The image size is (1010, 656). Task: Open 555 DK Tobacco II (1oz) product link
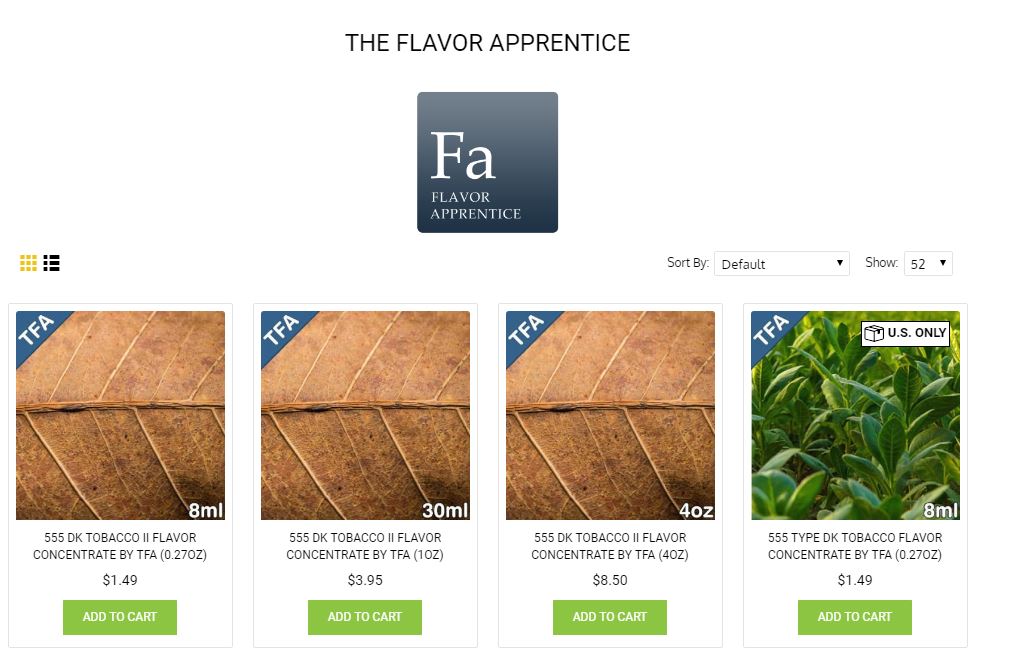pyautogui.click(x=365, y=546)
